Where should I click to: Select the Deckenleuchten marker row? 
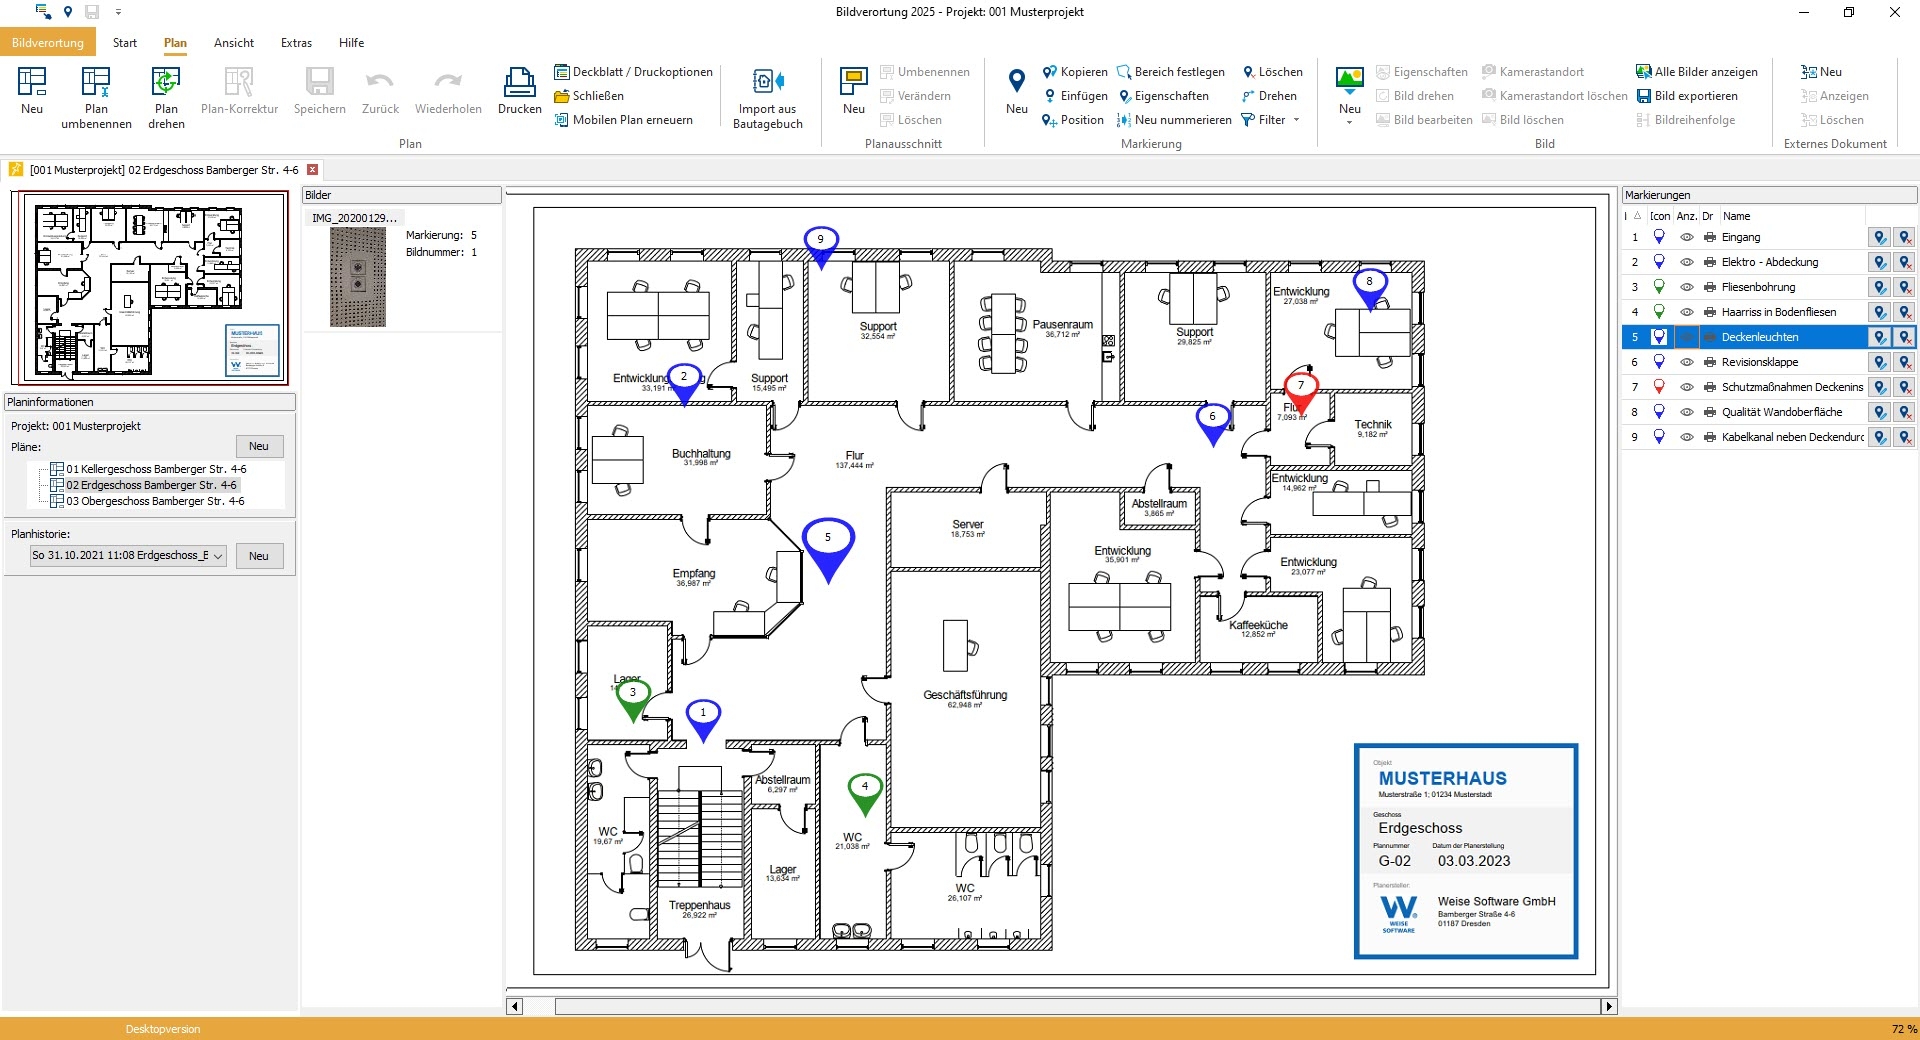[x=1768, y=337]
